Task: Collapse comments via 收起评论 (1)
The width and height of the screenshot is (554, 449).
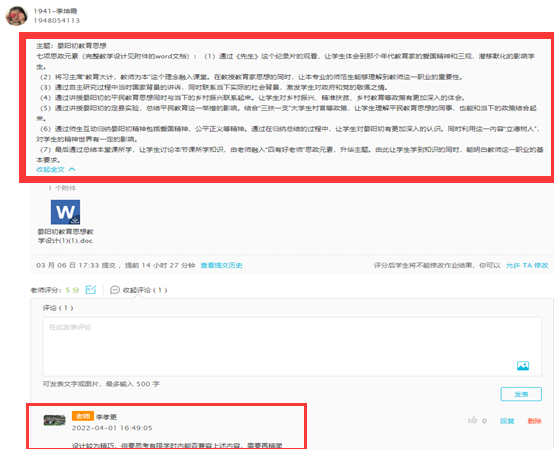Action: pos(145,290)
